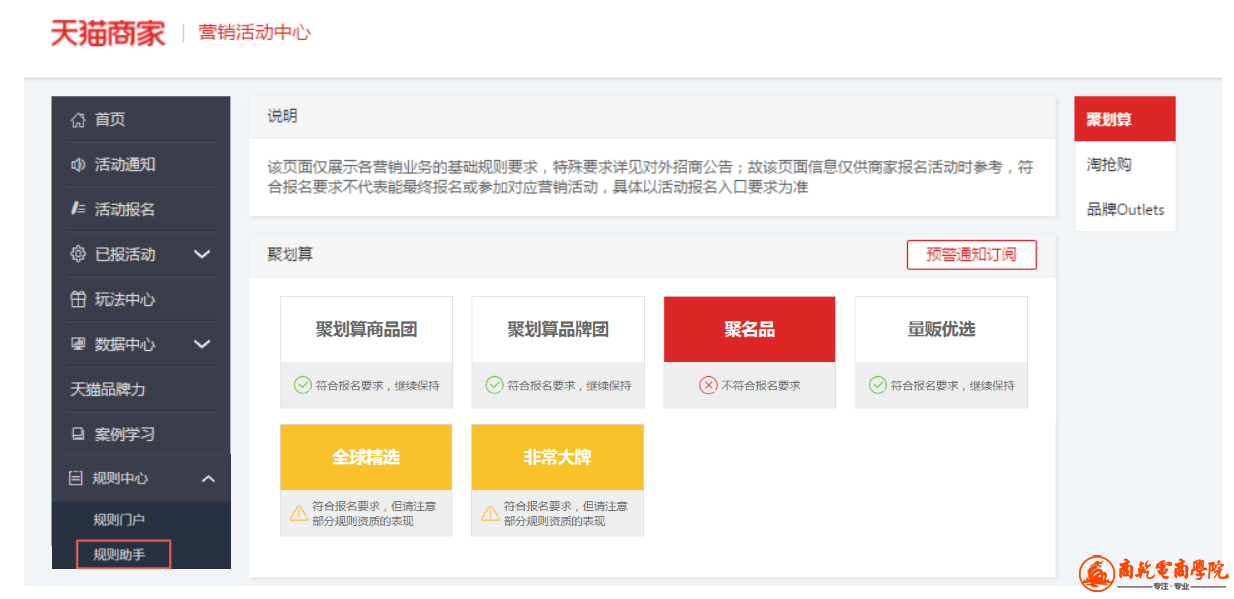Click the red X status icon under 聚名品
Image resolution: width=1234 pixels, height=599 pixels.
point(708,385)
